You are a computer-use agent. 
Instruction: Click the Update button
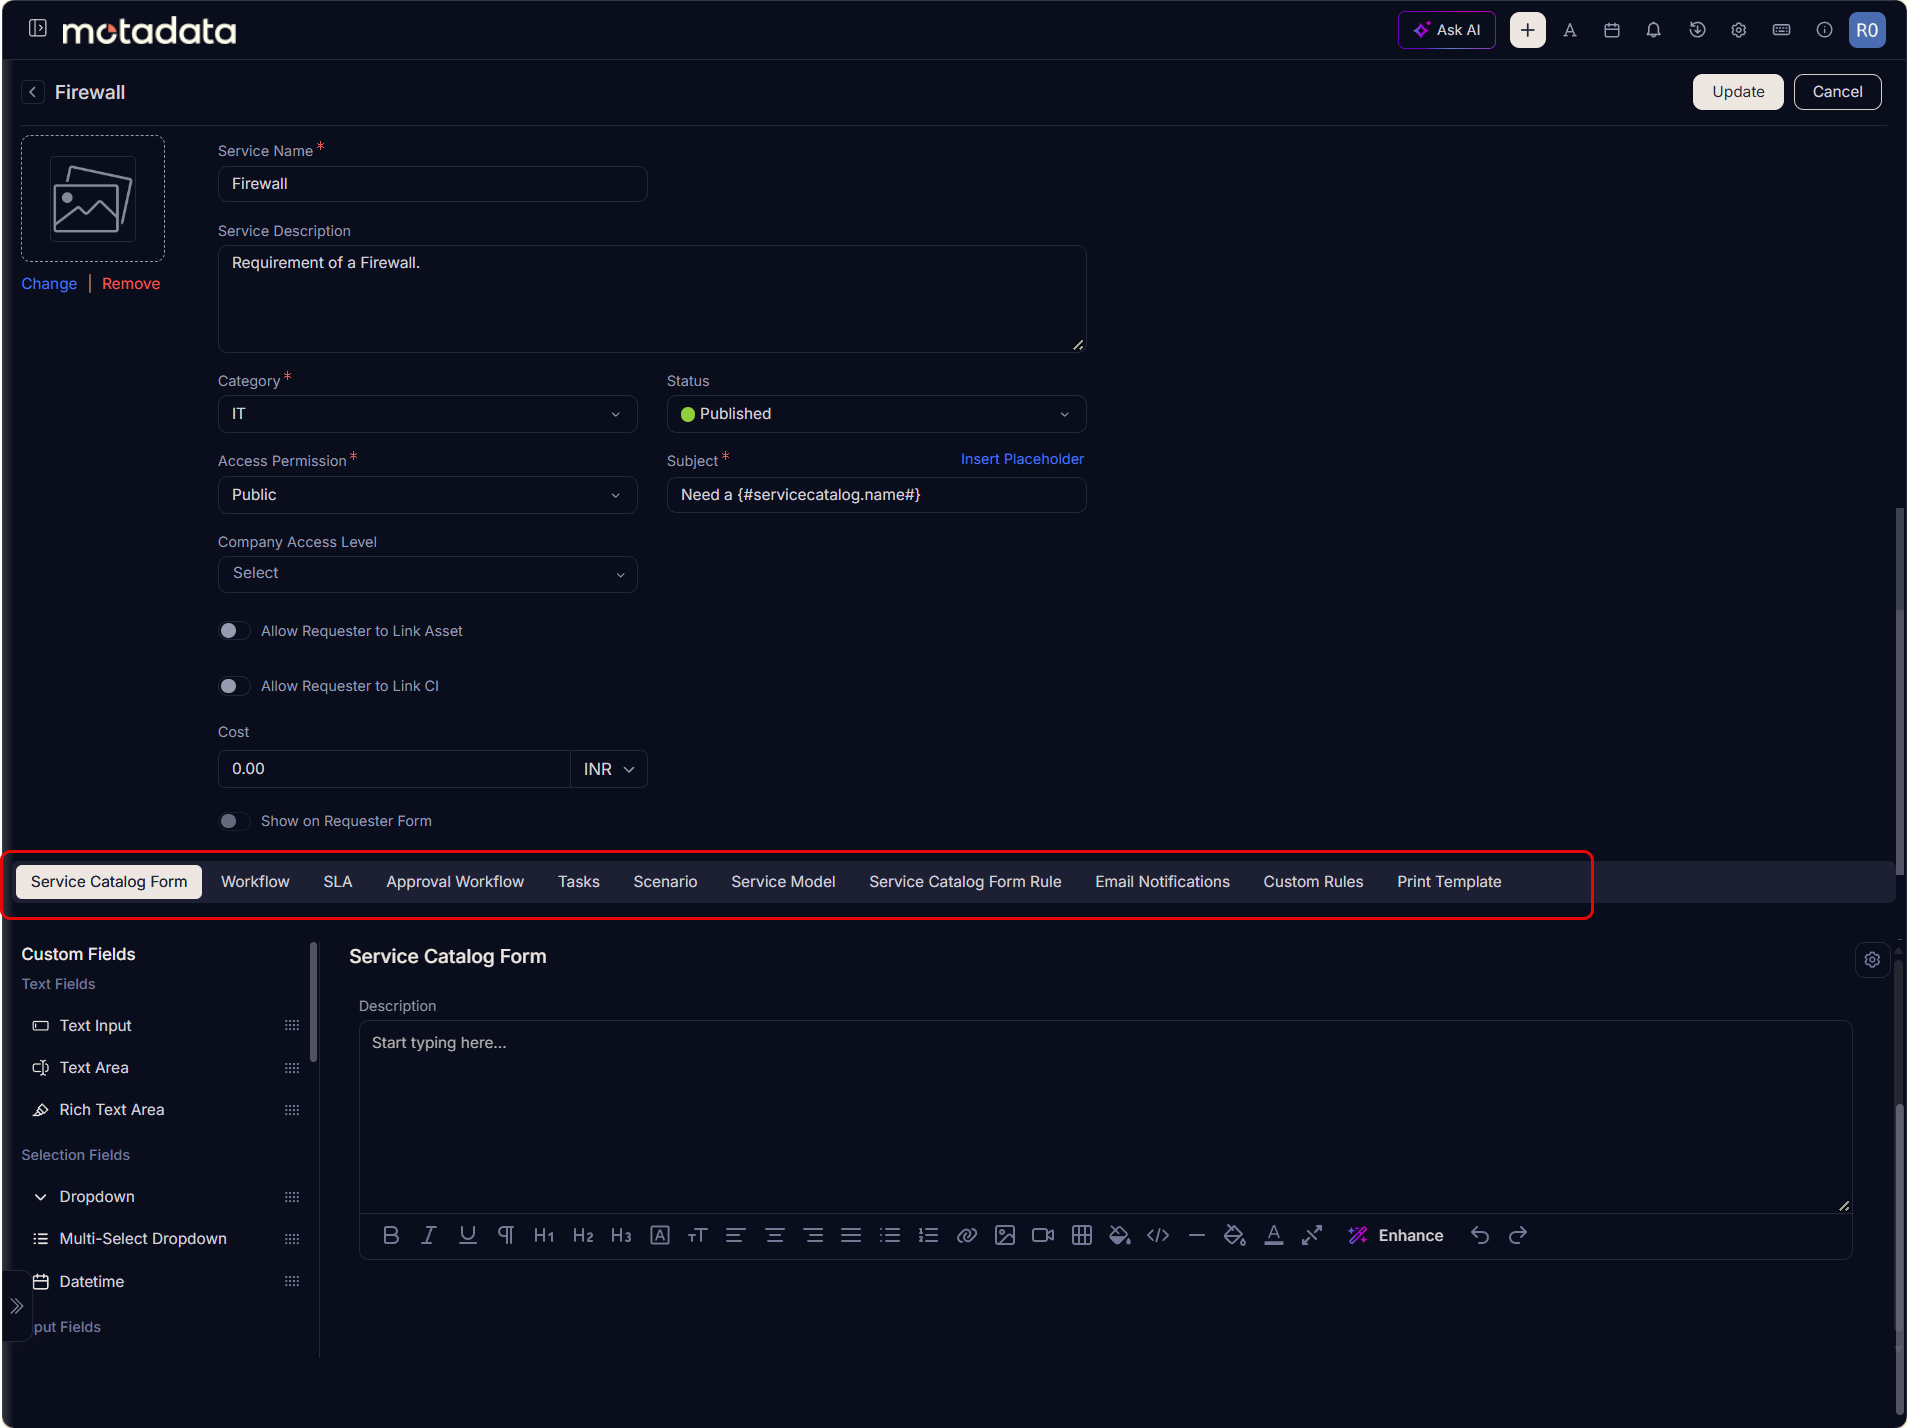(1738, 92)
